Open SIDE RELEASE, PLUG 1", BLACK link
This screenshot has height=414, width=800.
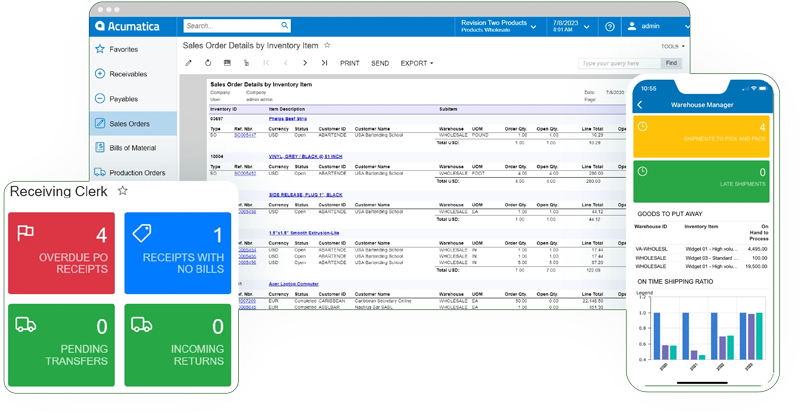tap(306, 194)
